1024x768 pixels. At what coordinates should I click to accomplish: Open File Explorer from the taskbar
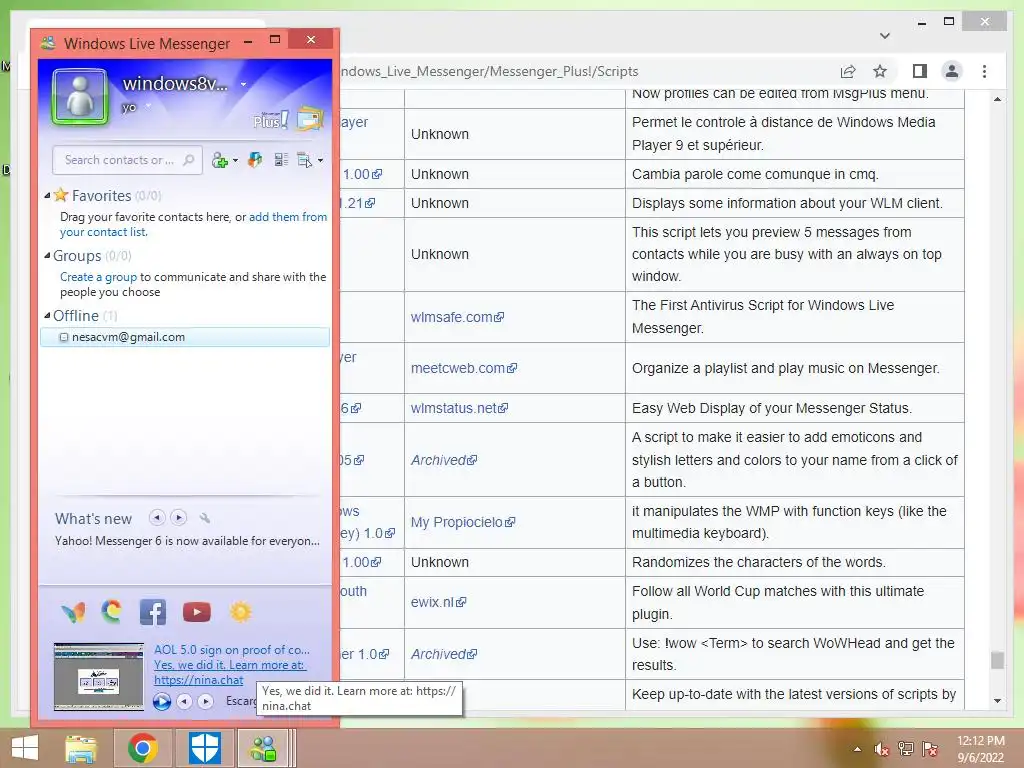point(80,748)
